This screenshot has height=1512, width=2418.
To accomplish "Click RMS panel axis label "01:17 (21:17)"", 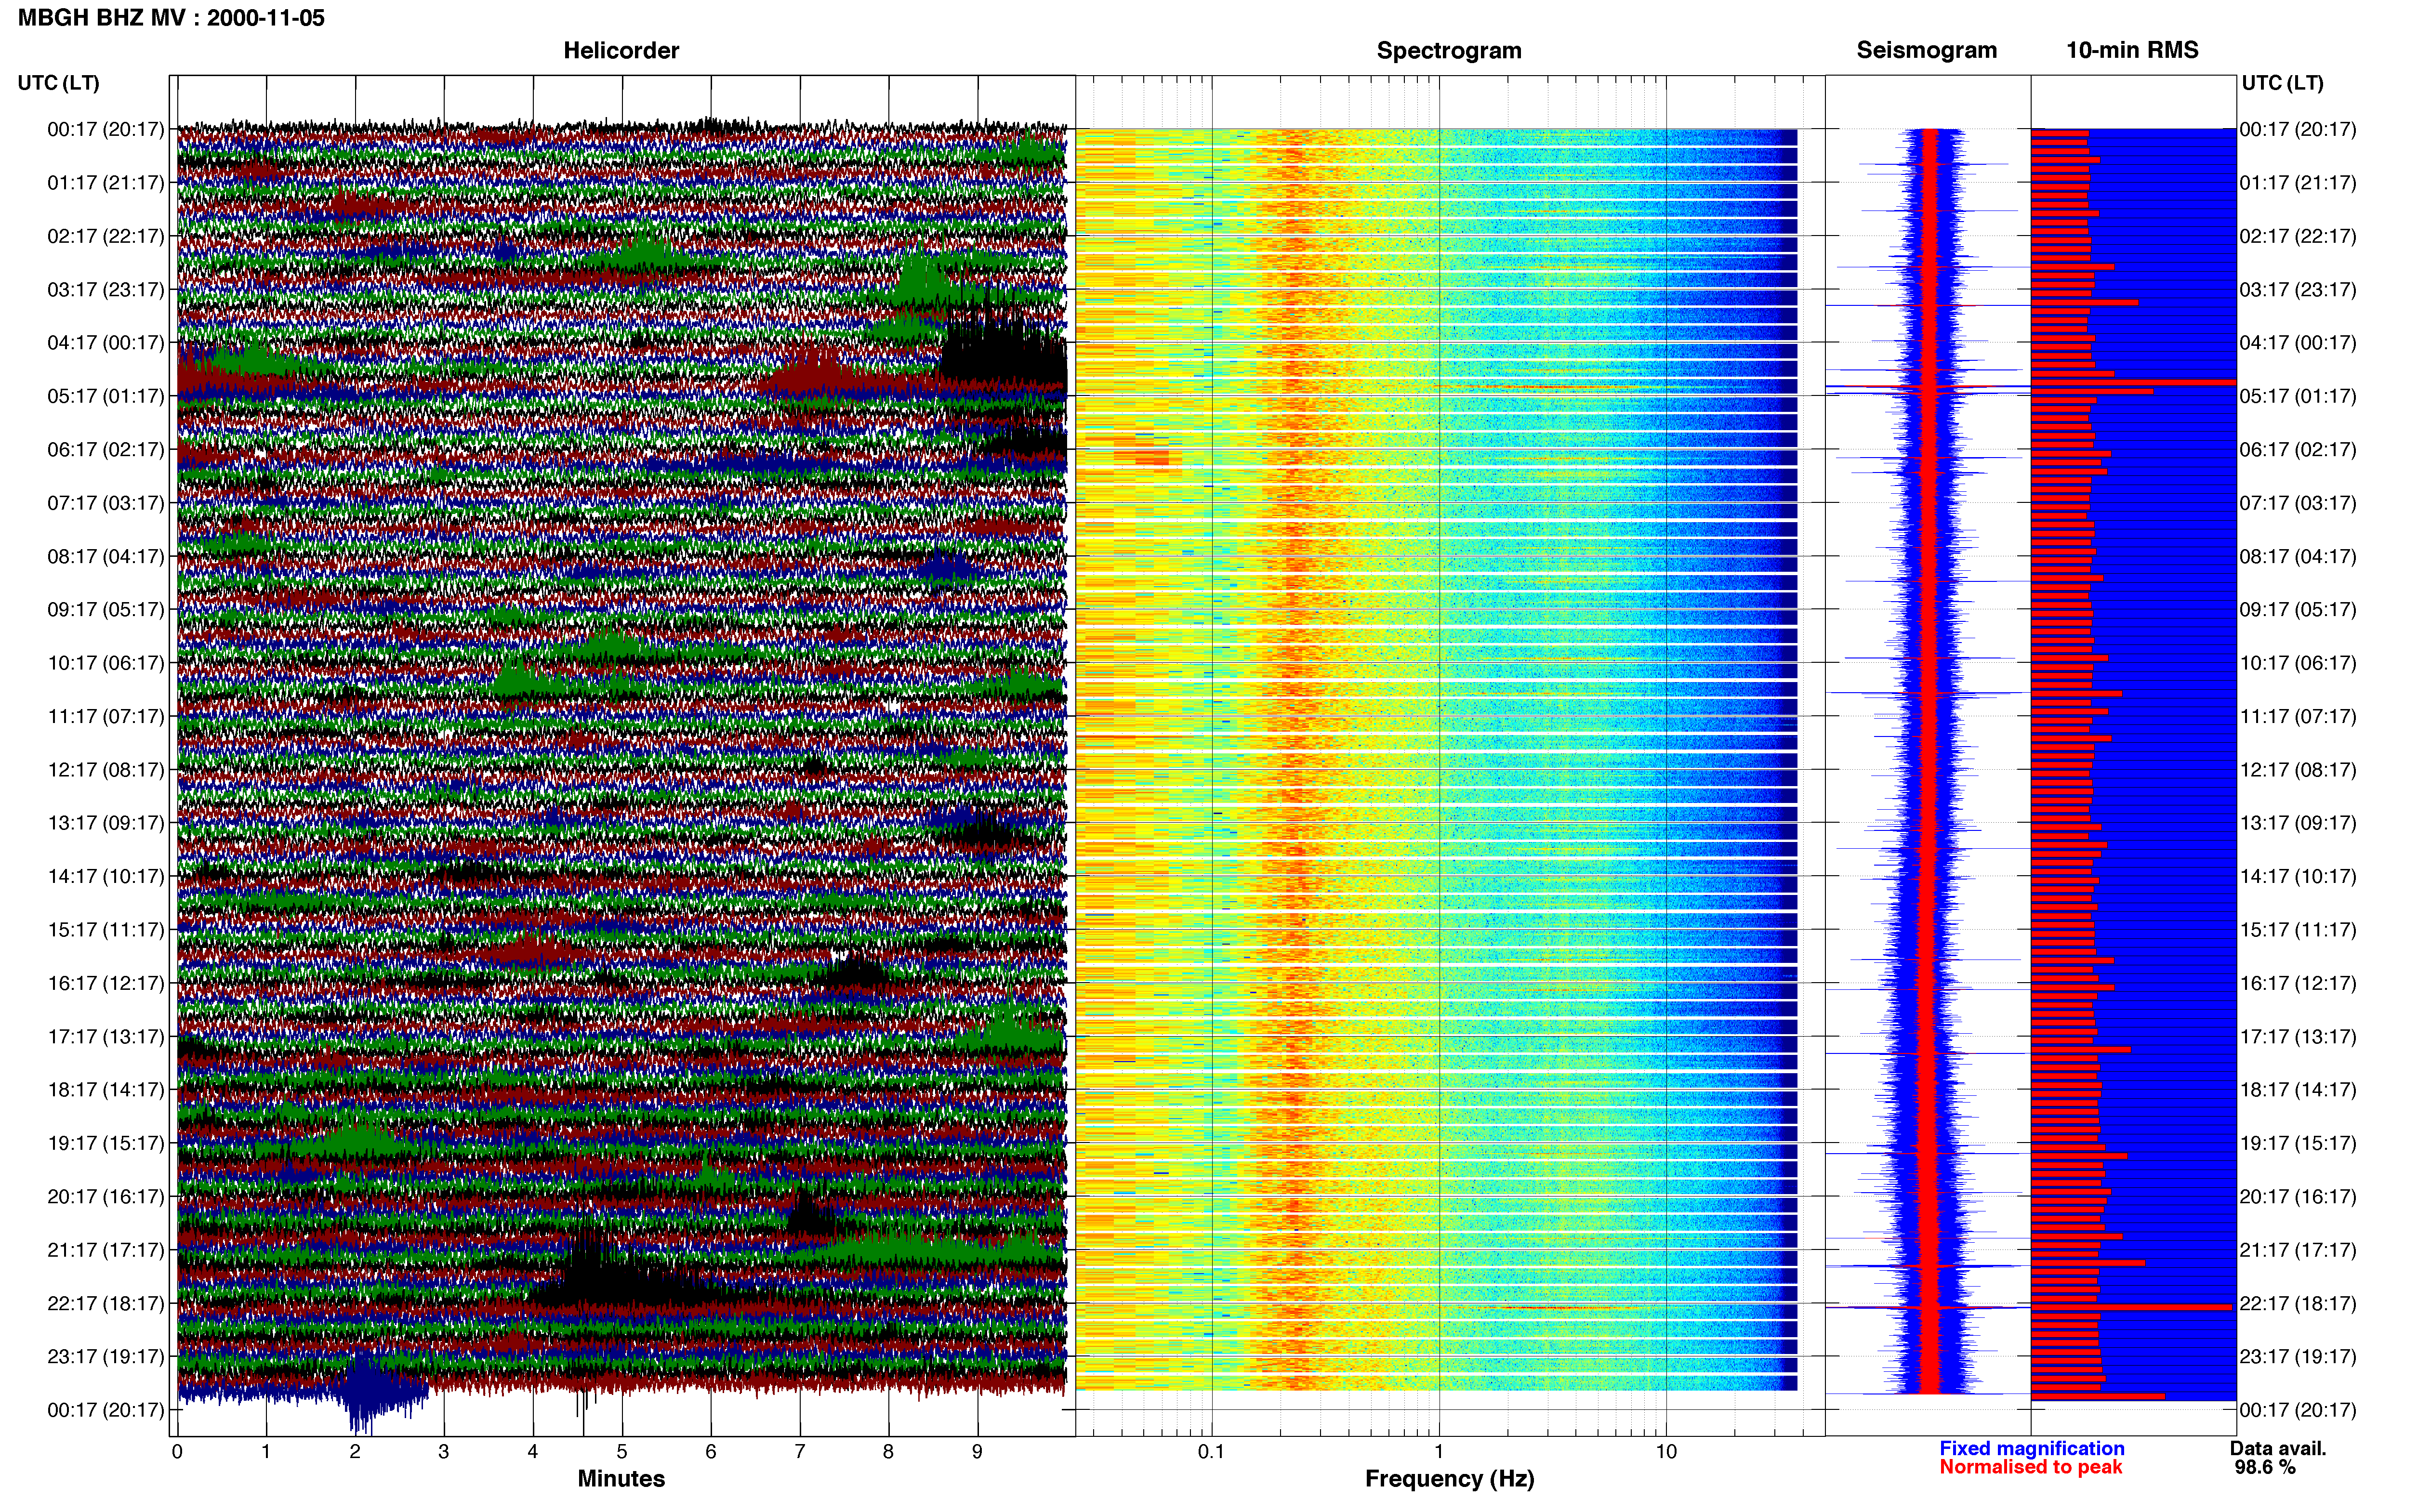I will point(2298,183).
